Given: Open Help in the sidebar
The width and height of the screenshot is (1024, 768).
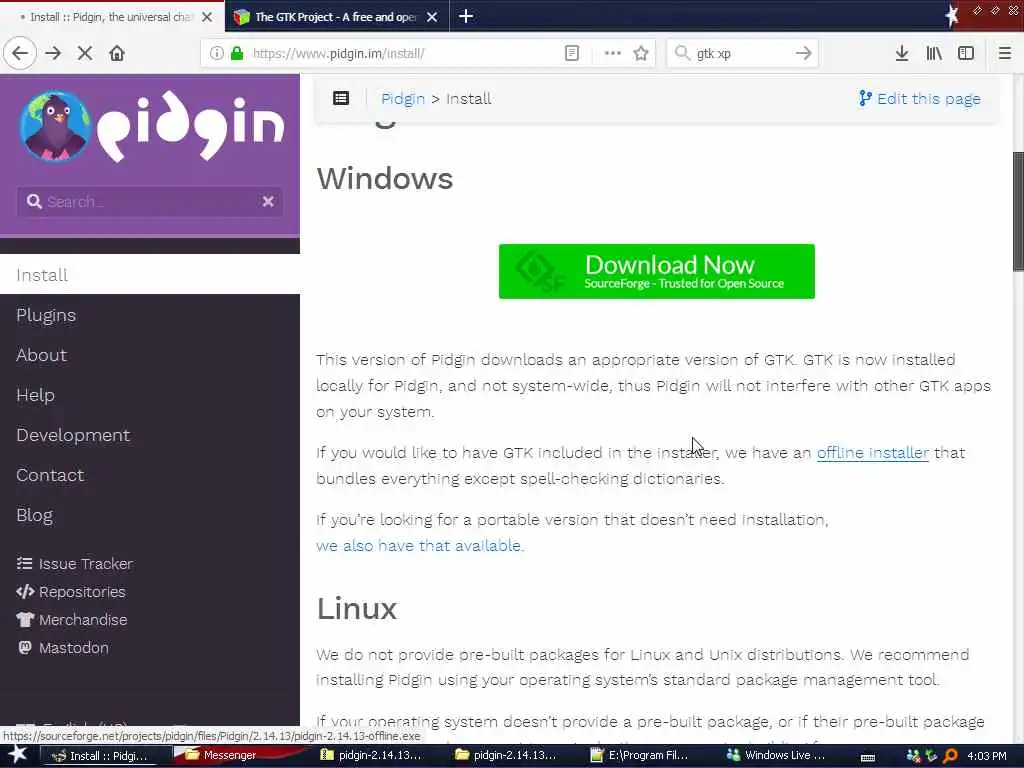Looking at the screenshot, I should point(35,395).
